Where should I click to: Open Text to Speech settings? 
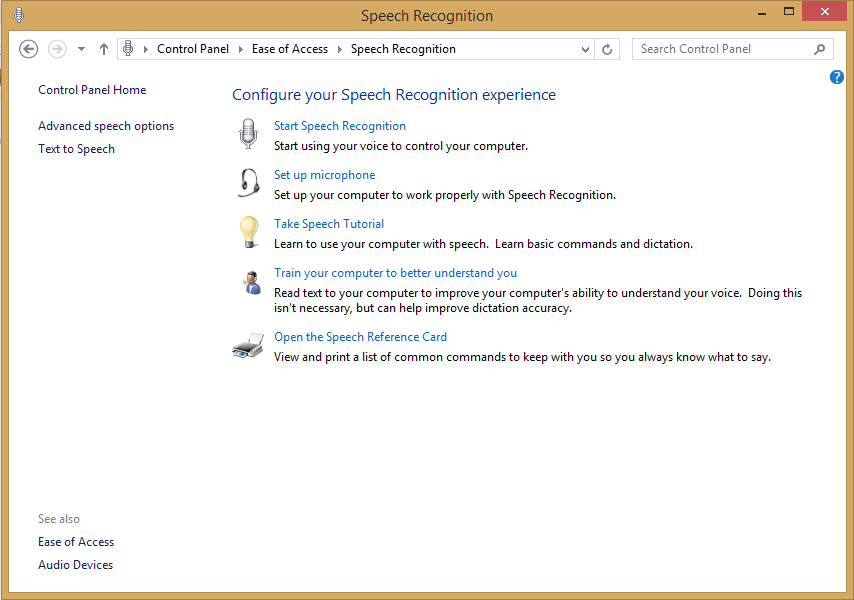coord(76,149)
